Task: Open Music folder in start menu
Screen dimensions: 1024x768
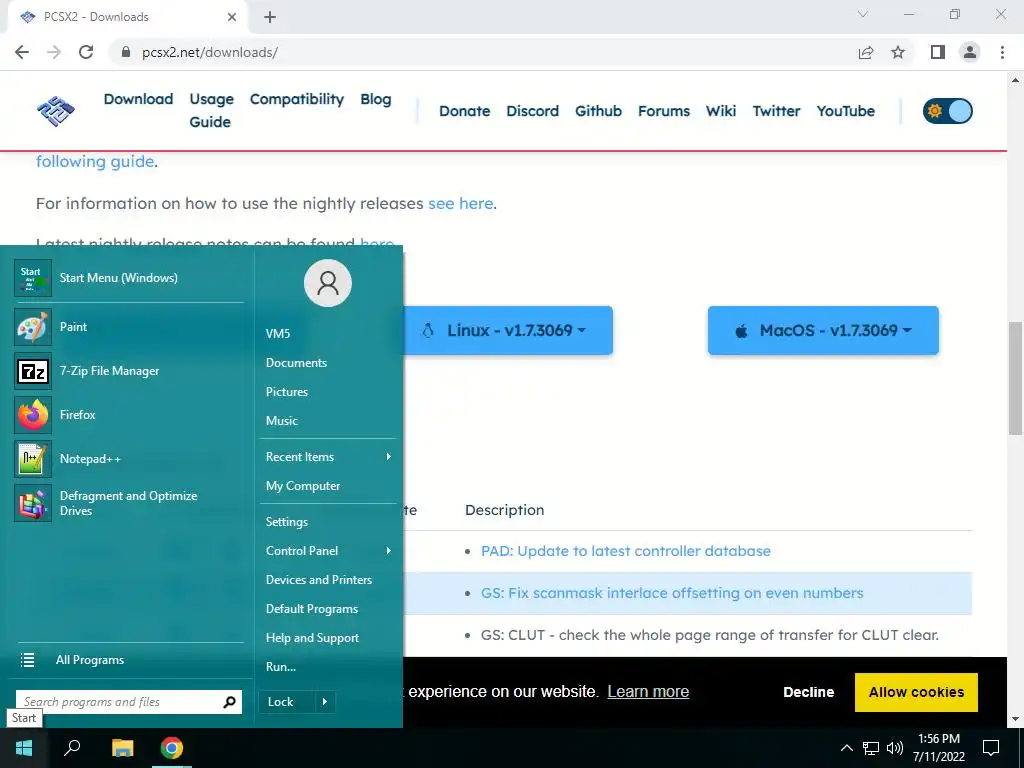Action: pos(282,421)
